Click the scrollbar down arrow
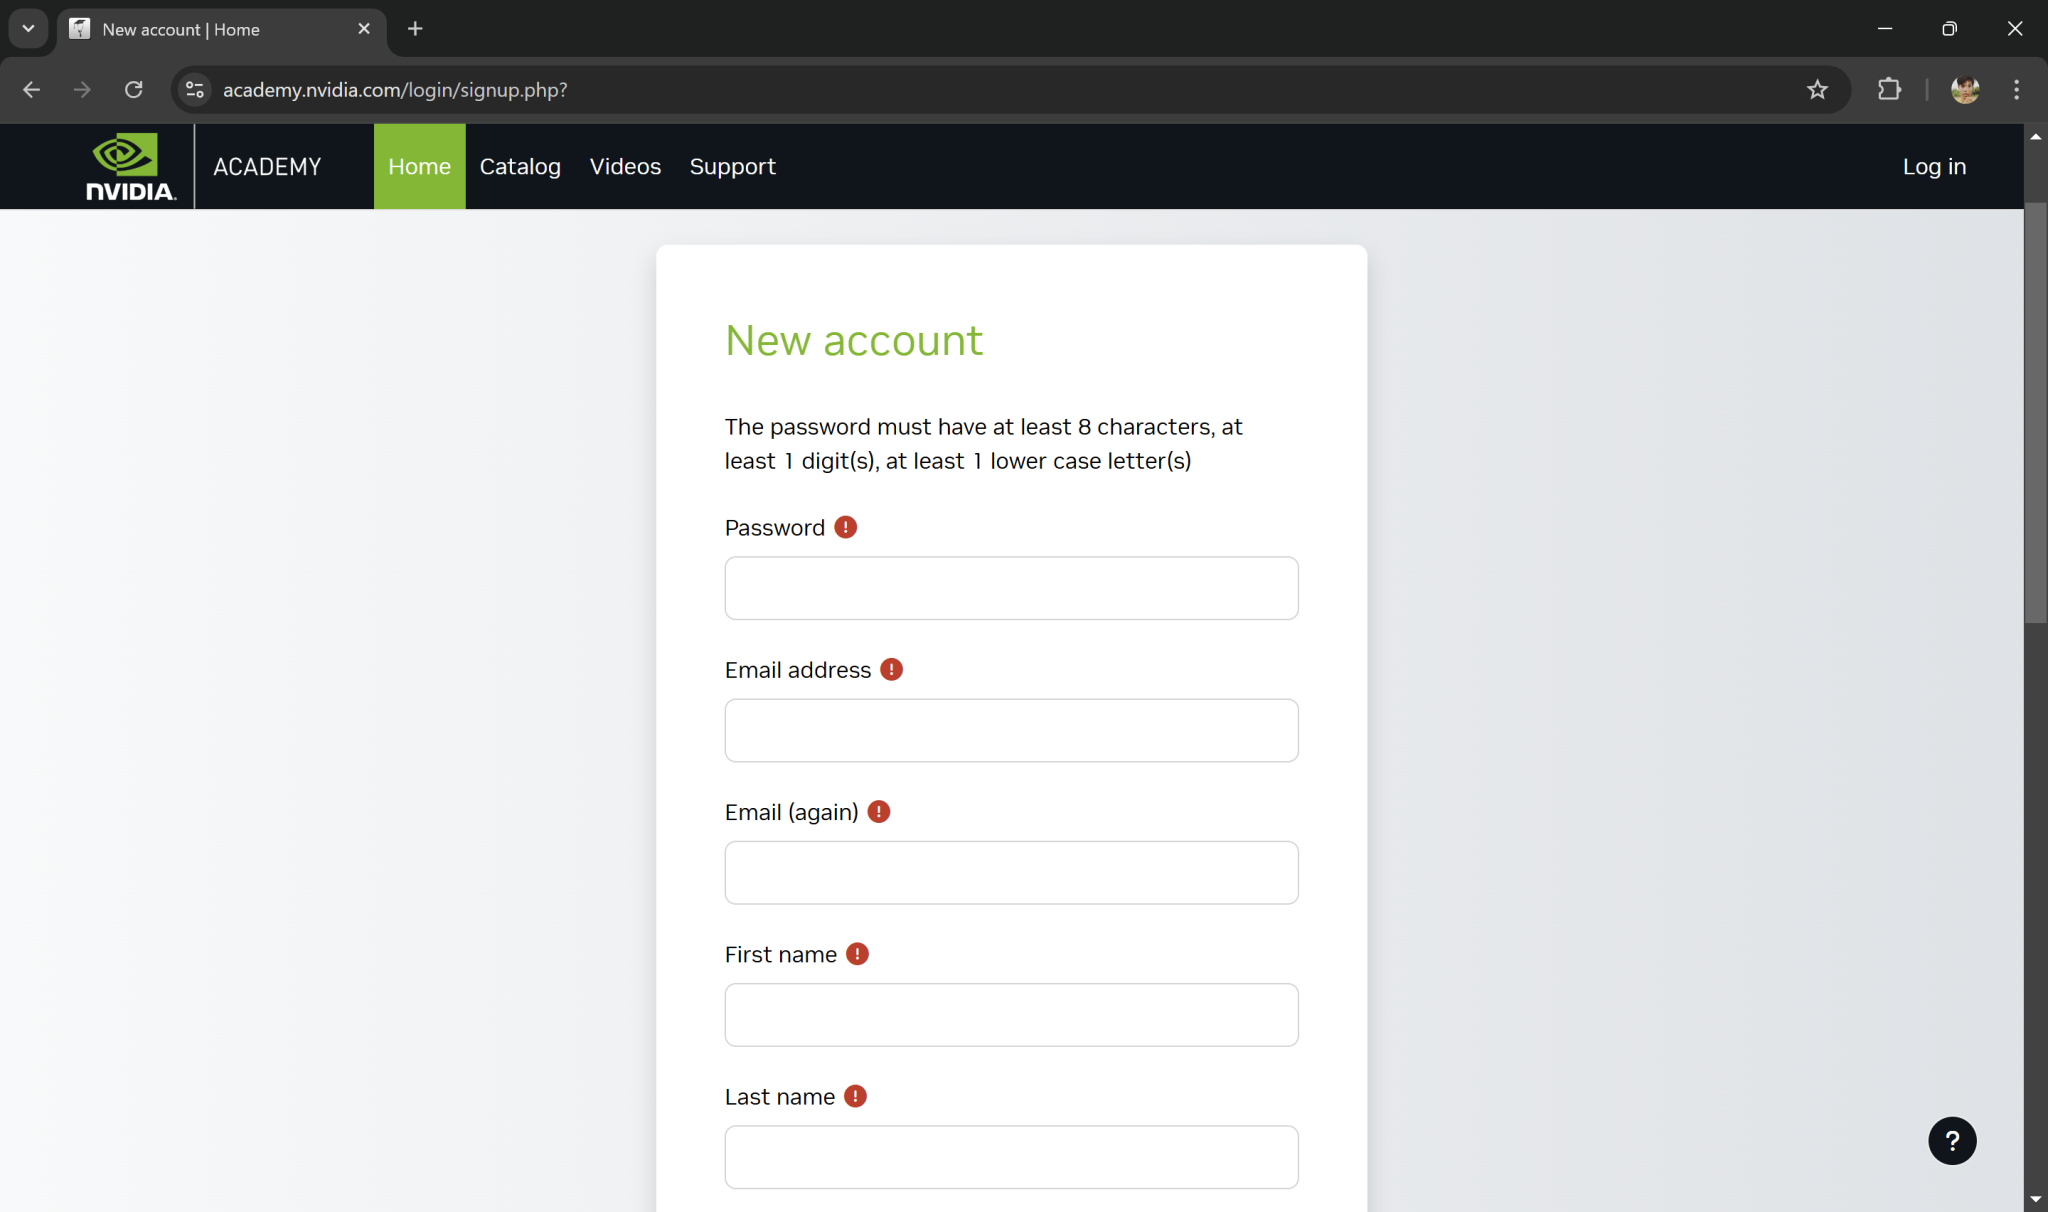 pos(2037,1199)
